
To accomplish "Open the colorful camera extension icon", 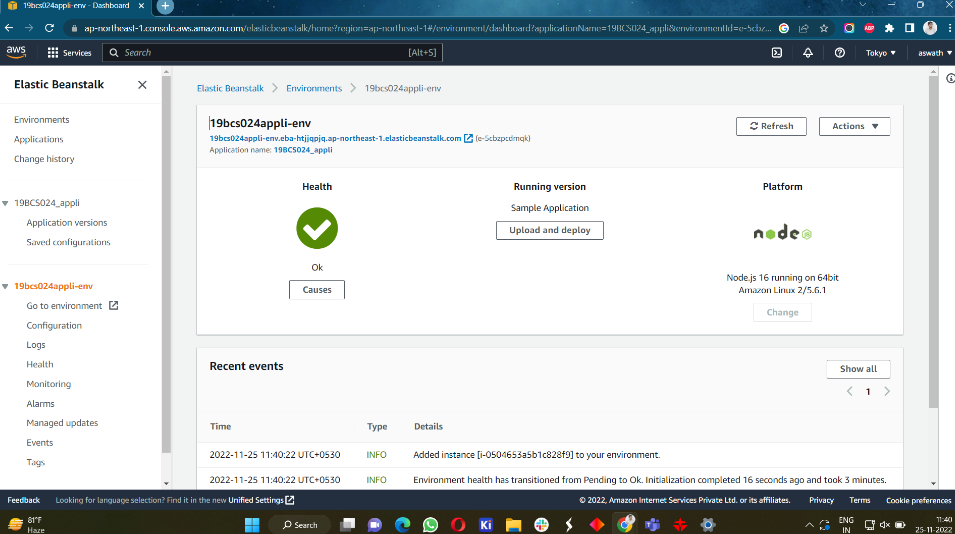I will click(x=849, y=28).
